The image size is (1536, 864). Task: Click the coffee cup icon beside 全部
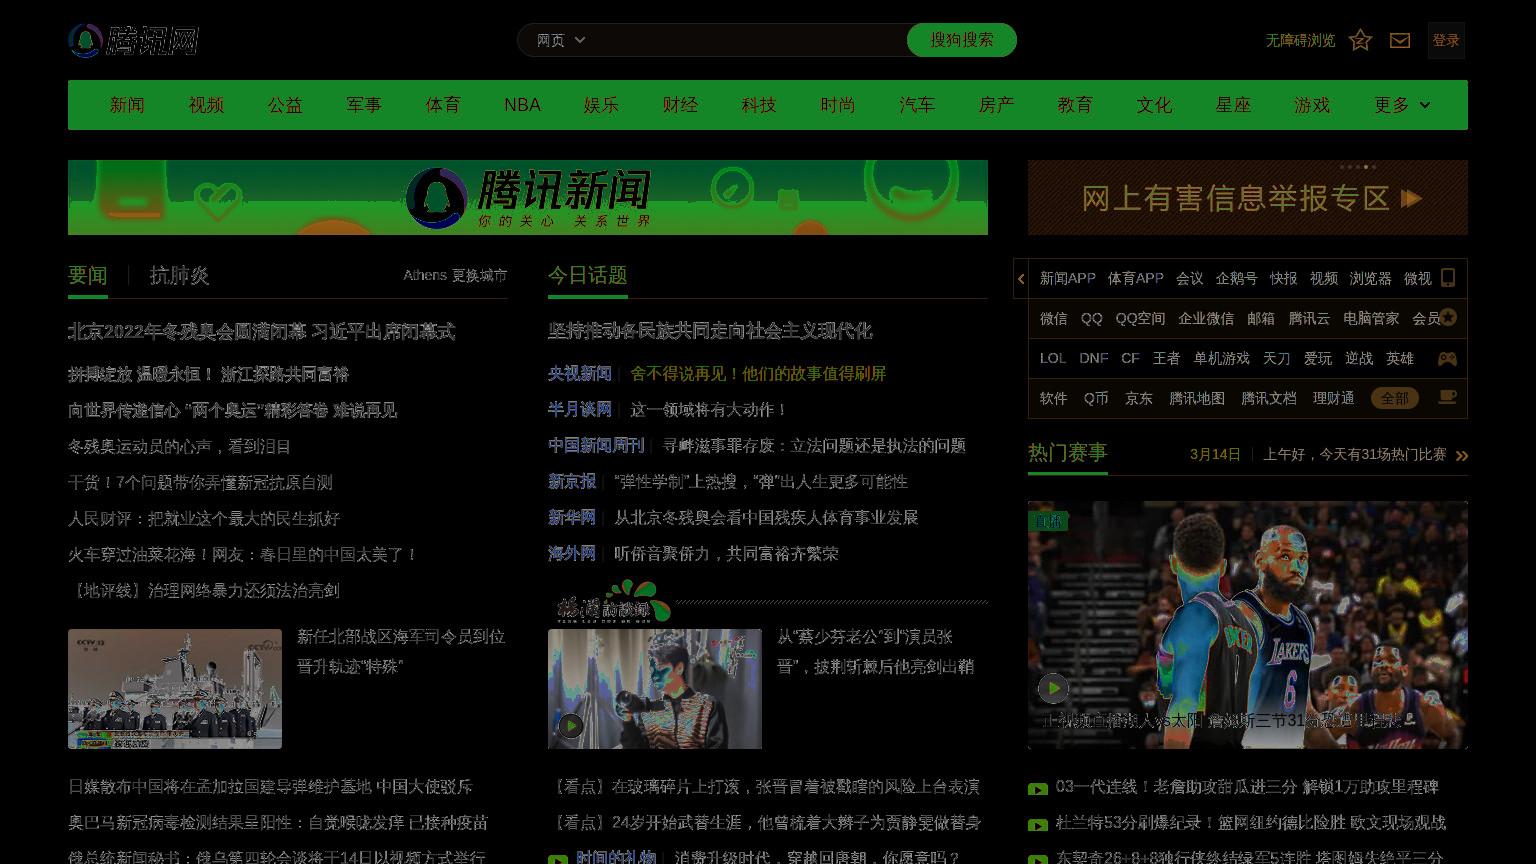[x=1447, y=397]
